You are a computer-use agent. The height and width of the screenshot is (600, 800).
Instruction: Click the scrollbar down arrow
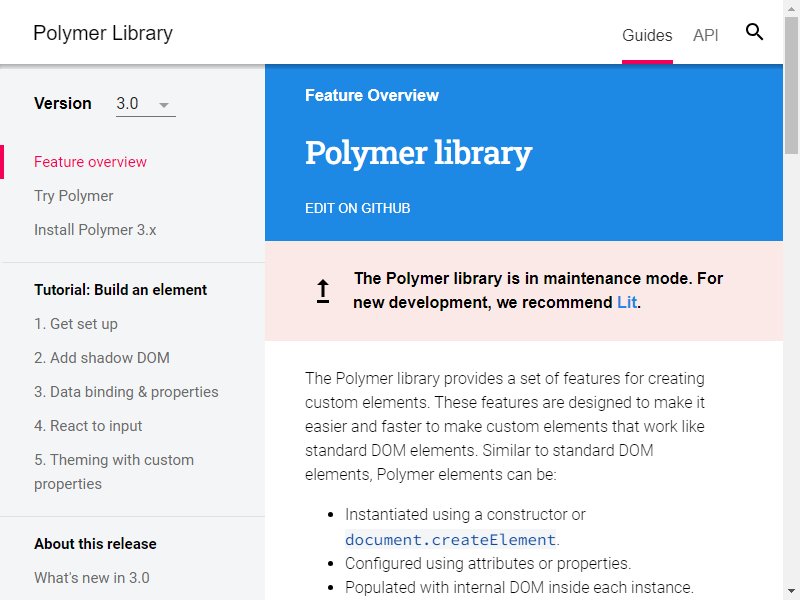point(791,592)
